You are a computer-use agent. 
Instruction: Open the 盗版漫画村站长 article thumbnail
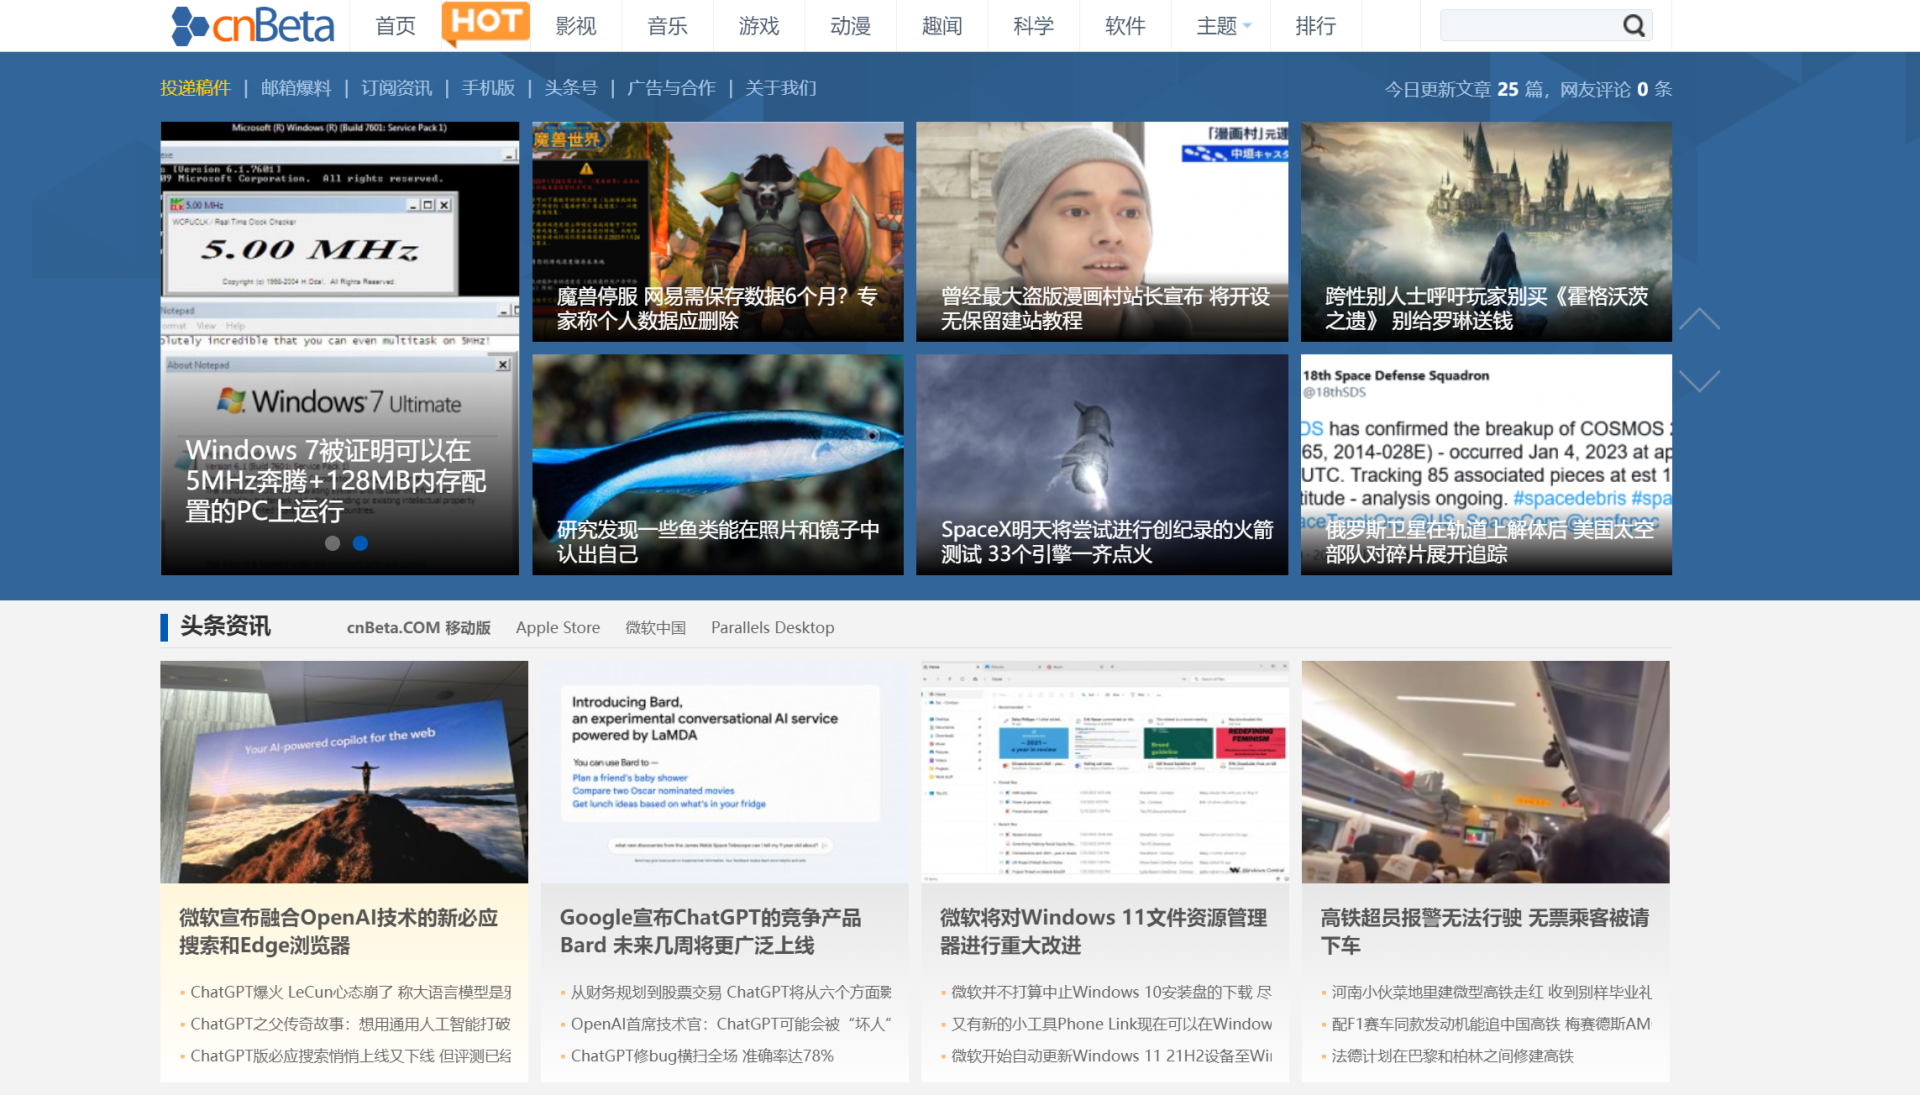coord(1102,232)
